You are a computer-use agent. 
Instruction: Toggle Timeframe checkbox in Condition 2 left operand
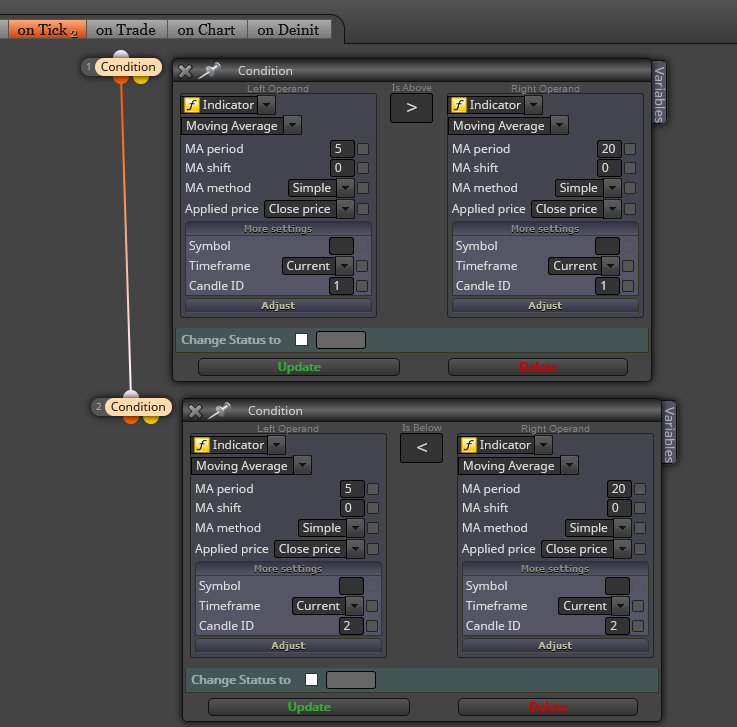[372, 606]
